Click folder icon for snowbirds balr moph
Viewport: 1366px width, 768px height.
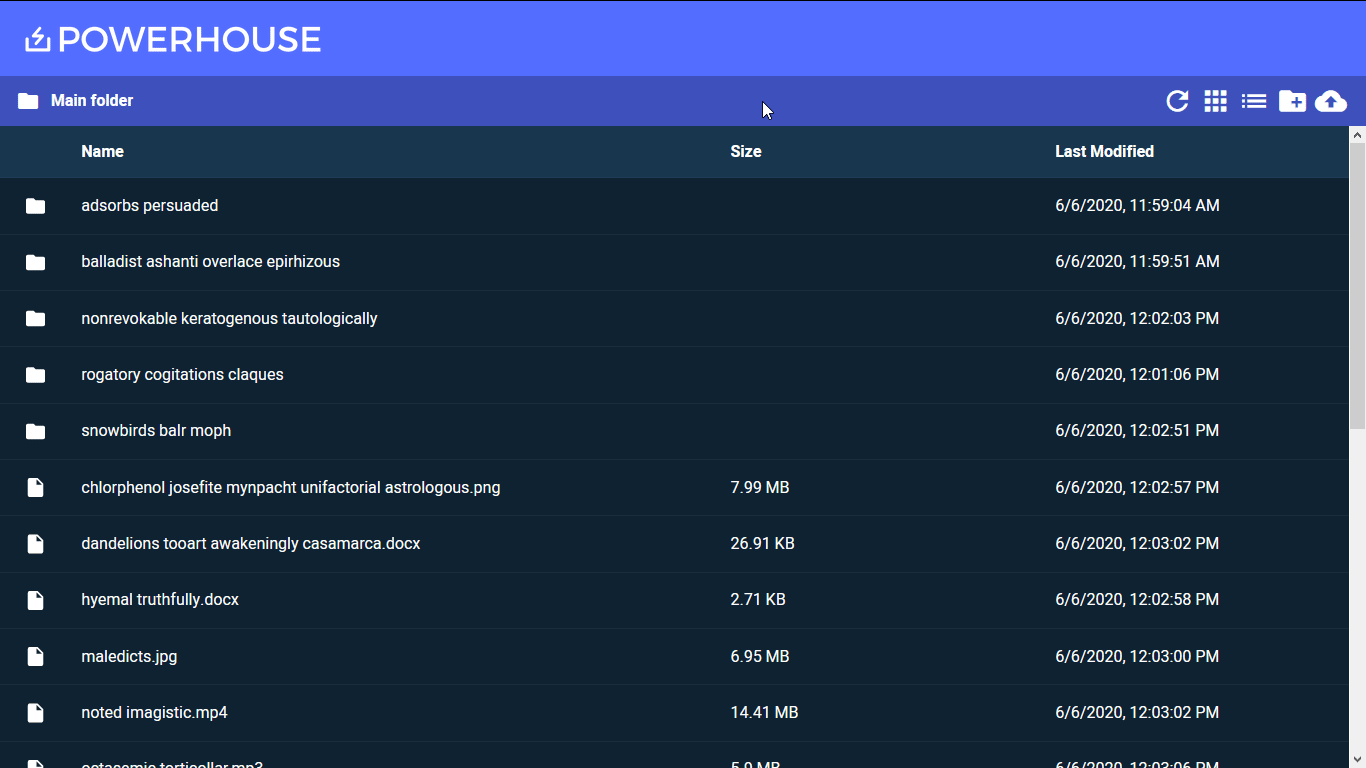[36, 431]
